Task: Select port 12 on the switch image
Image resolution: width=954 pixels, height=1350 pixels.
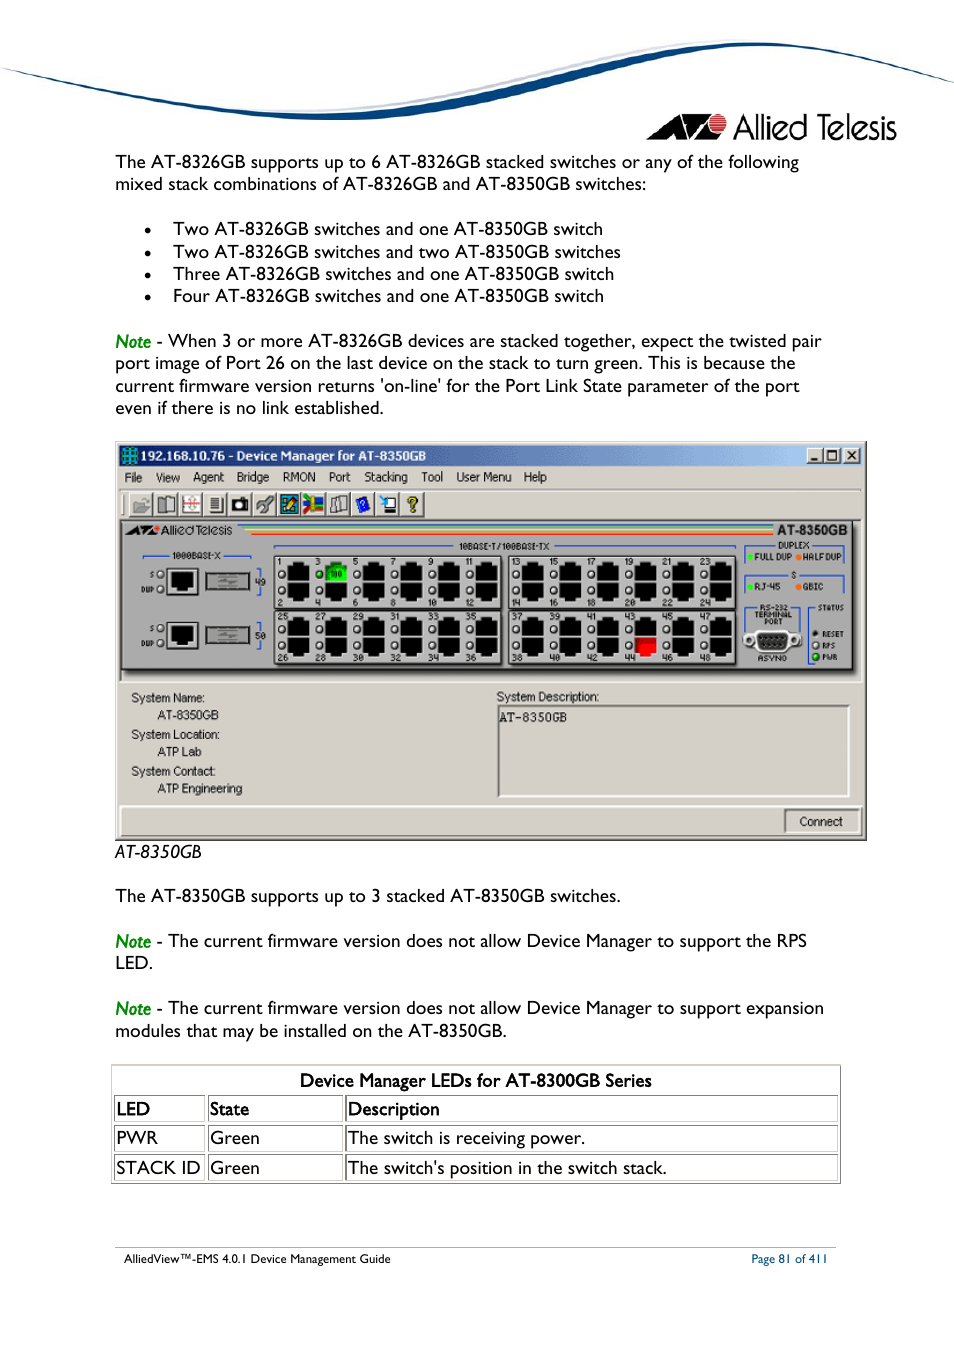Action: [487, 590]
